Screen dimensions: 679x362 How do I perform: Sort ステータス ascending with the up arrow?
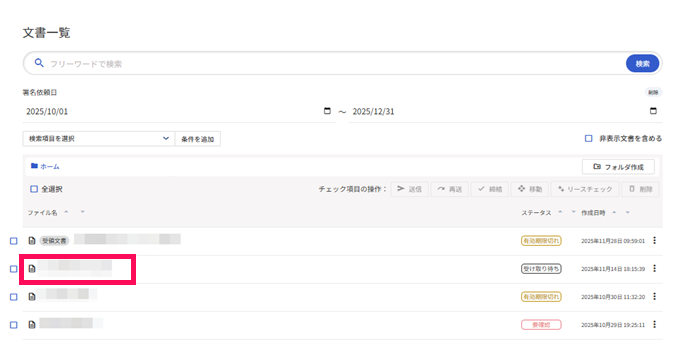pyautogui.click(x=560, y=212)
